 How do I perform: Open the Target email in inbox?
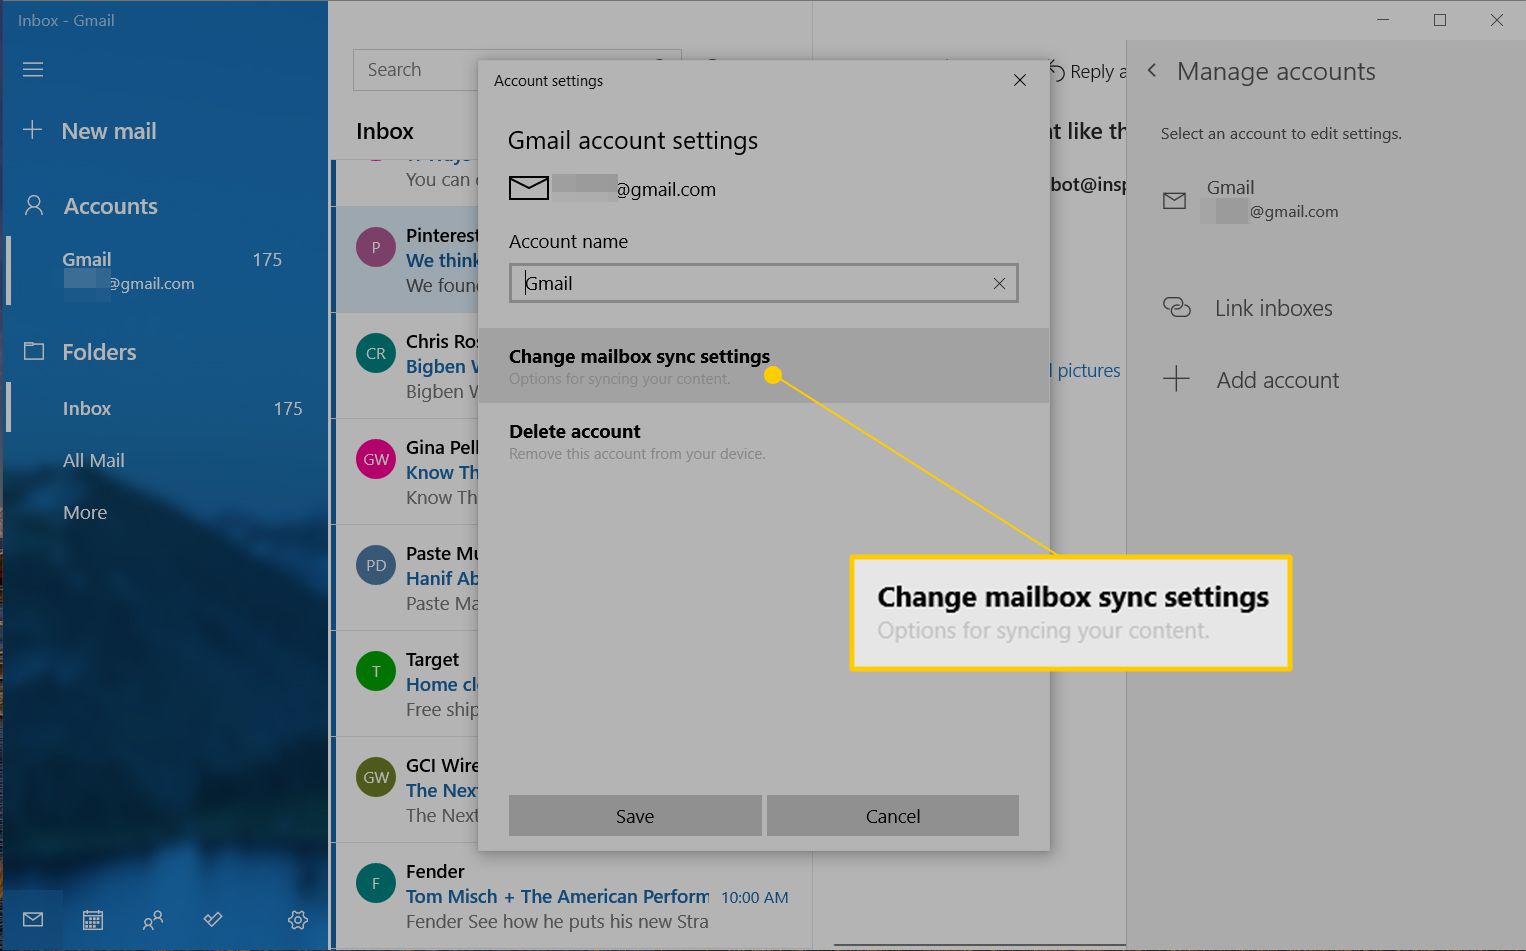pyautogui.click(x=406, y=684)
